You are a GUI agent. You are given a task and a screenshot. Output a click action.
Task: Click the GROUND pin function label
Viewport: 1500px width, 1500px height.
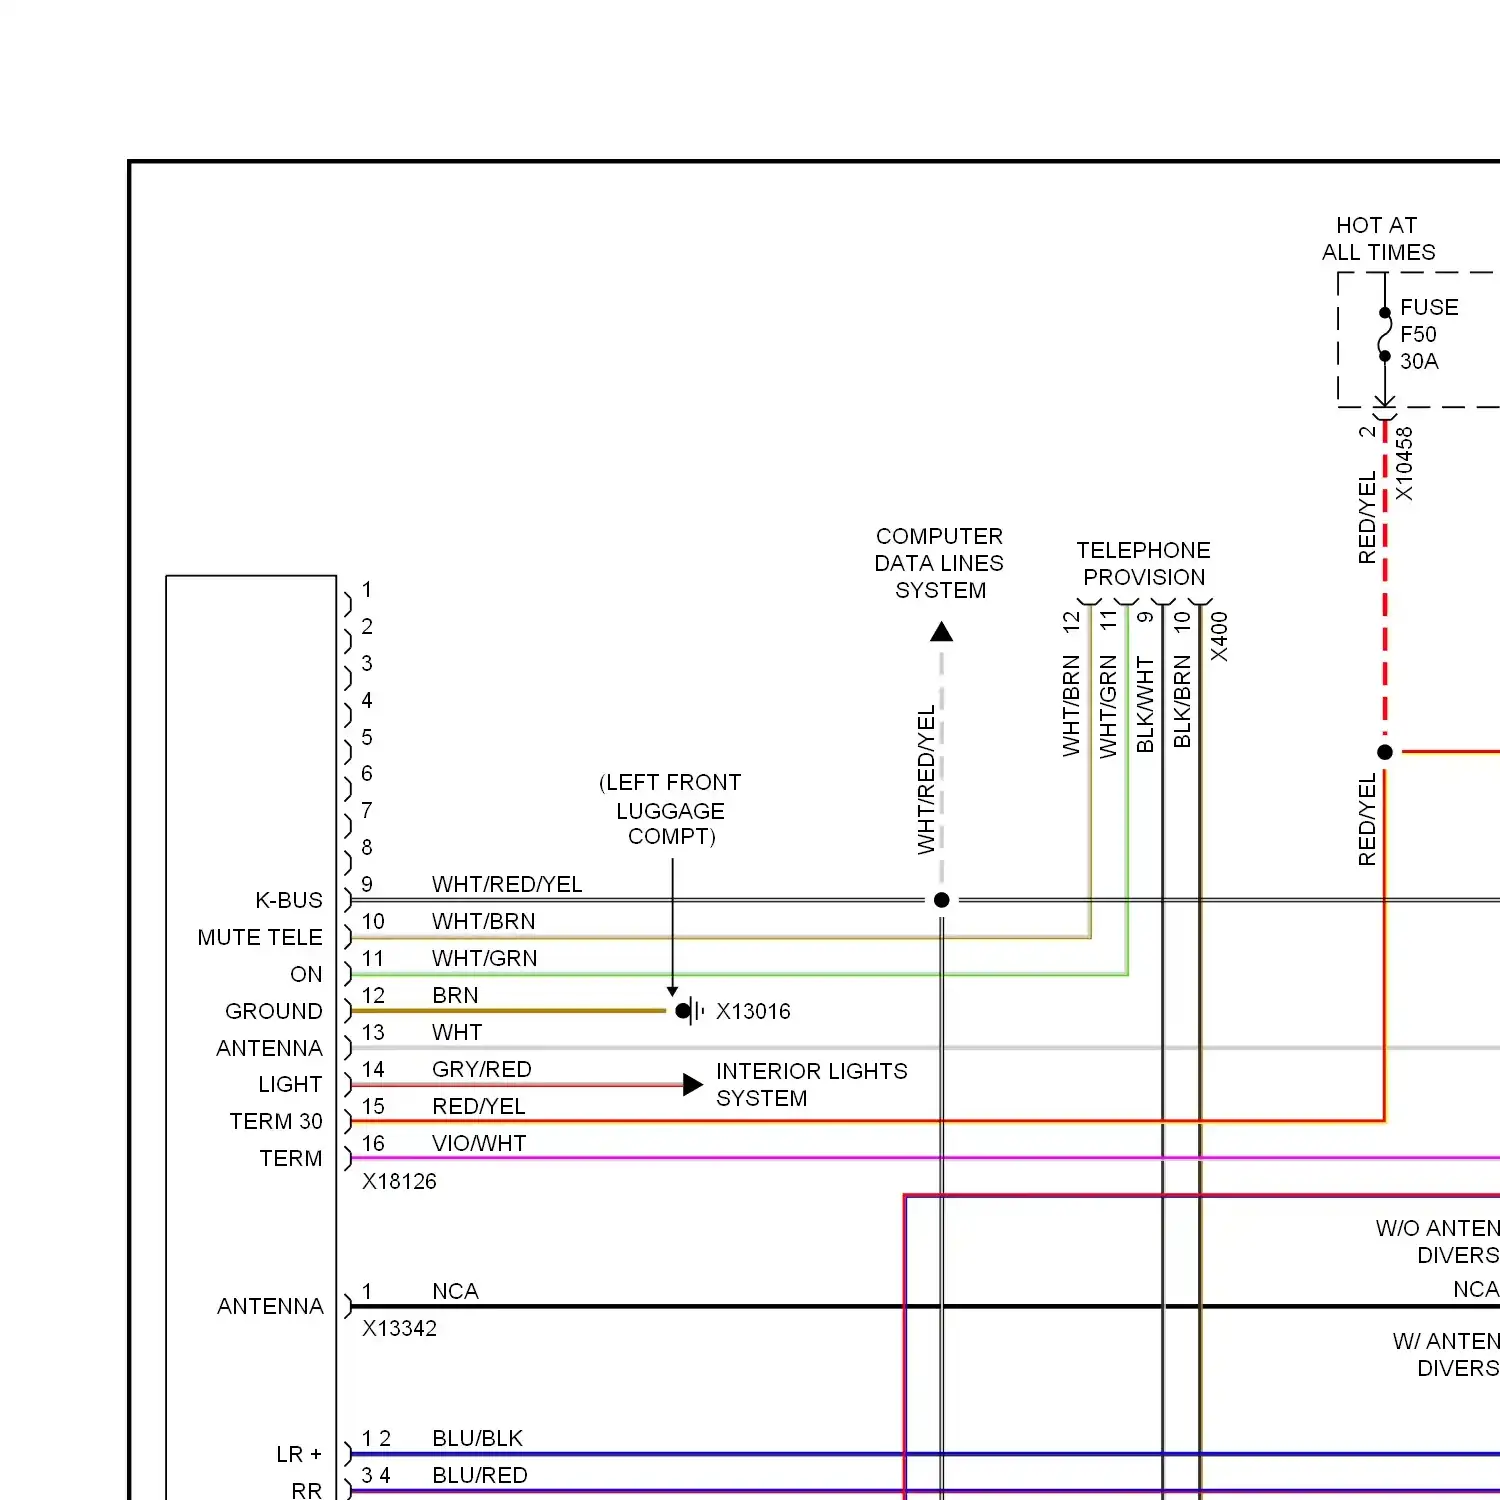pos(274,1011)
